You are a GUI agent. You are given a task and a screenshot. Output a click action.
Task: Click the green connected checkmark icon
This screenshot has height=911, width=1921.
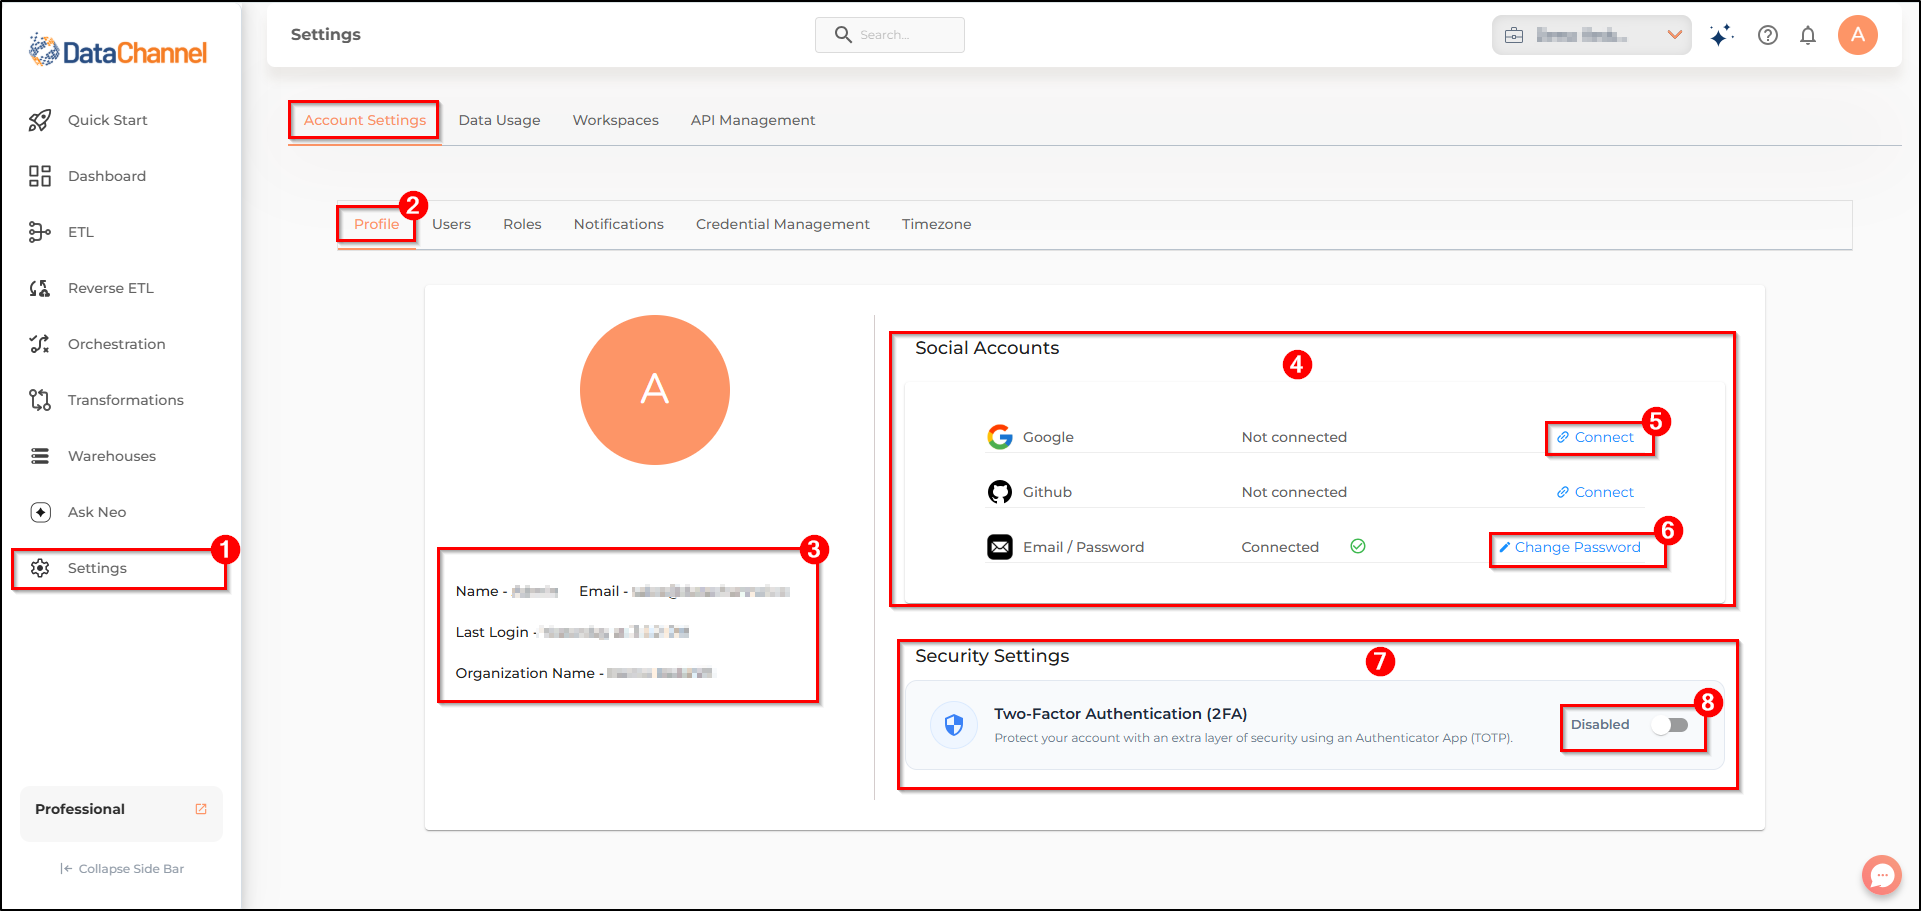pos(1358,546)
